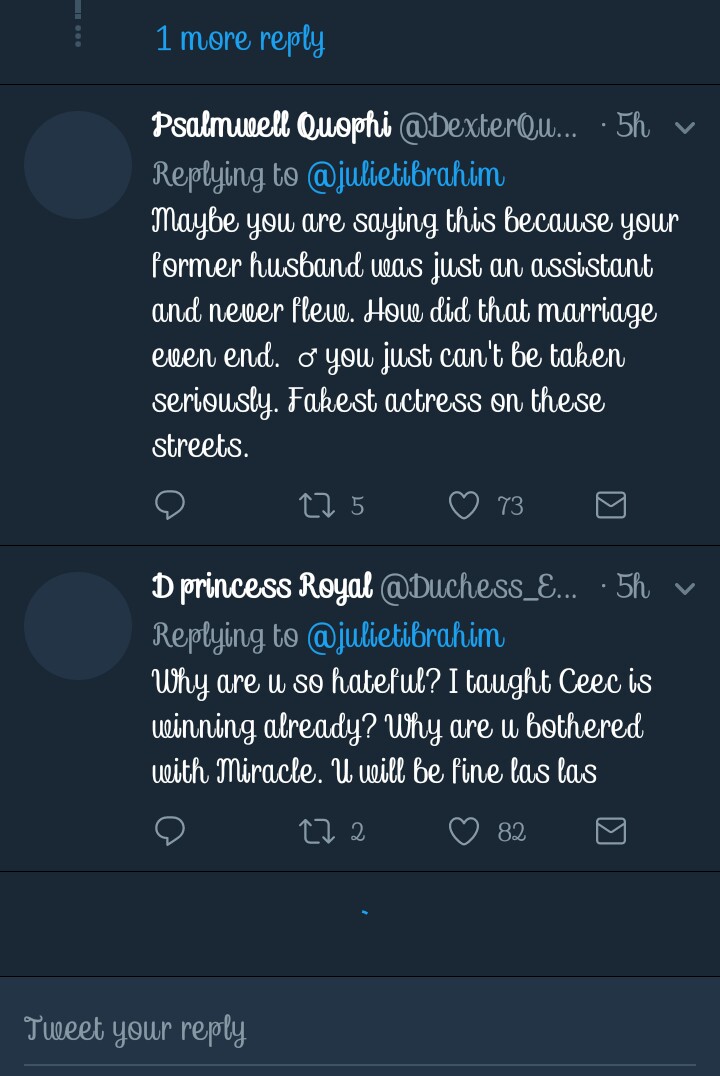Reply to D princess Royal's tweet
This screenshot has width=720, height=1076.
pos(170,831)
